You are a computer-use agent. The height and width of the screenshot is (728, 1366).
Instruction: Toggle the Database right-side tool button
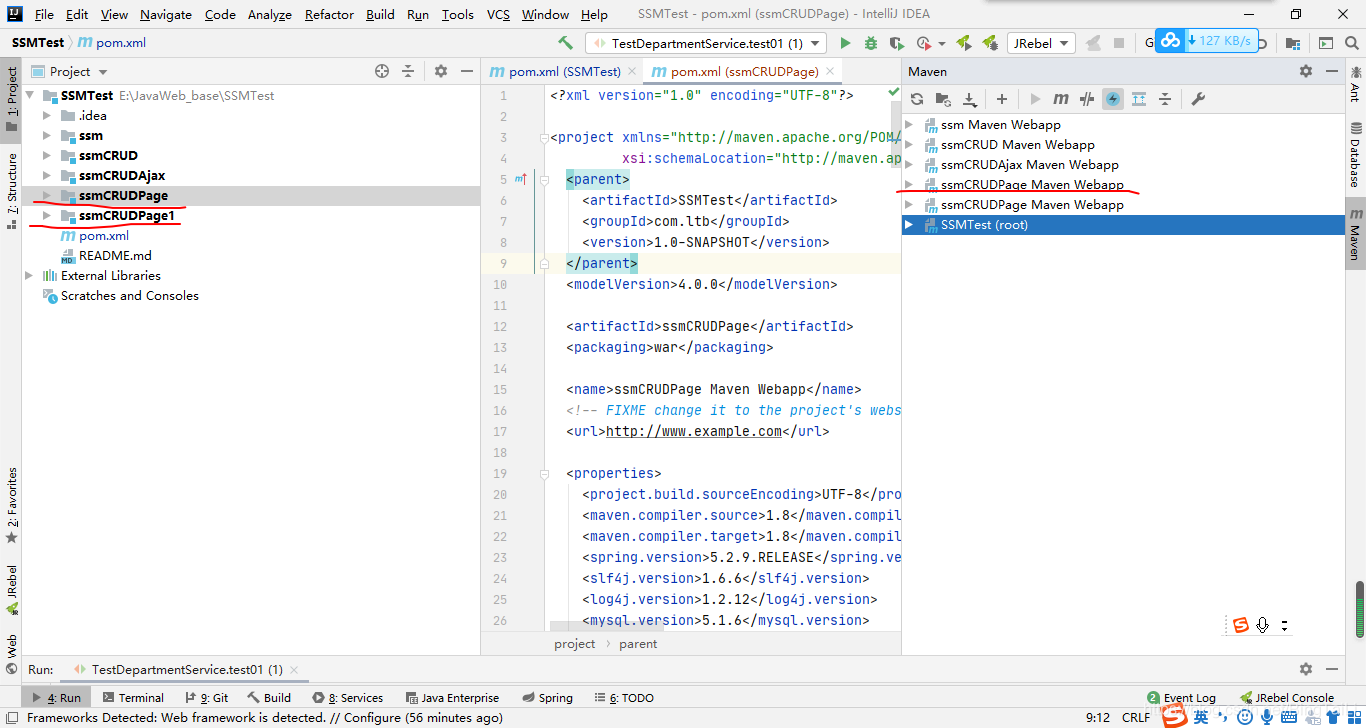[x=1355, y=155]
